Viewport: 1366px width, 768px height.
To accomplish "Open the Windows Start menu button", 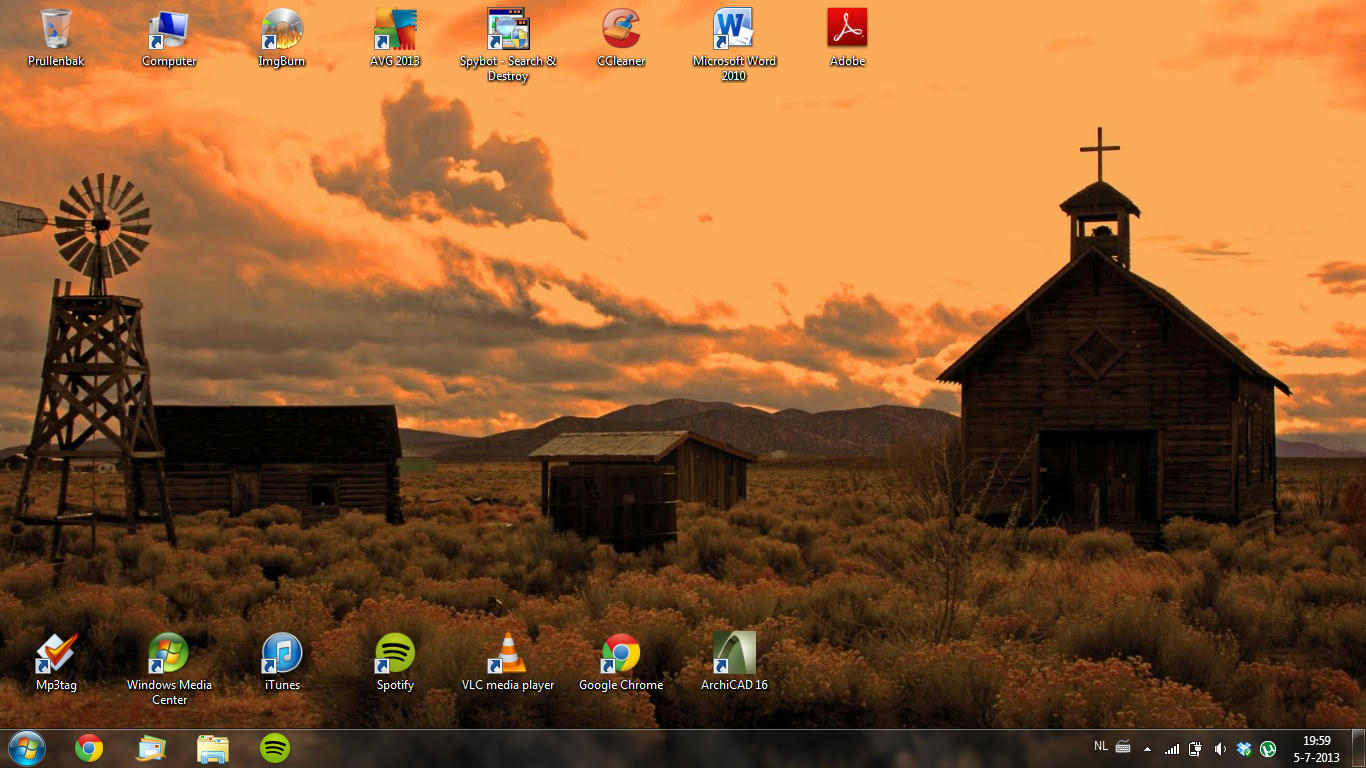I will click(x=26, y=748).
